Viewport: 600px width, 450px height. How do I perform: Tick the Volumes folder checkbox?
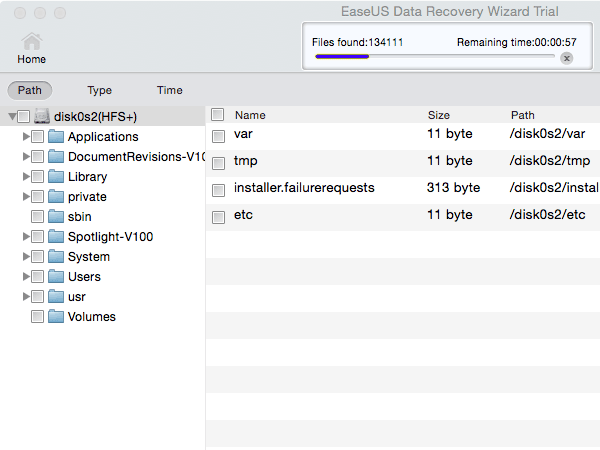37,316
